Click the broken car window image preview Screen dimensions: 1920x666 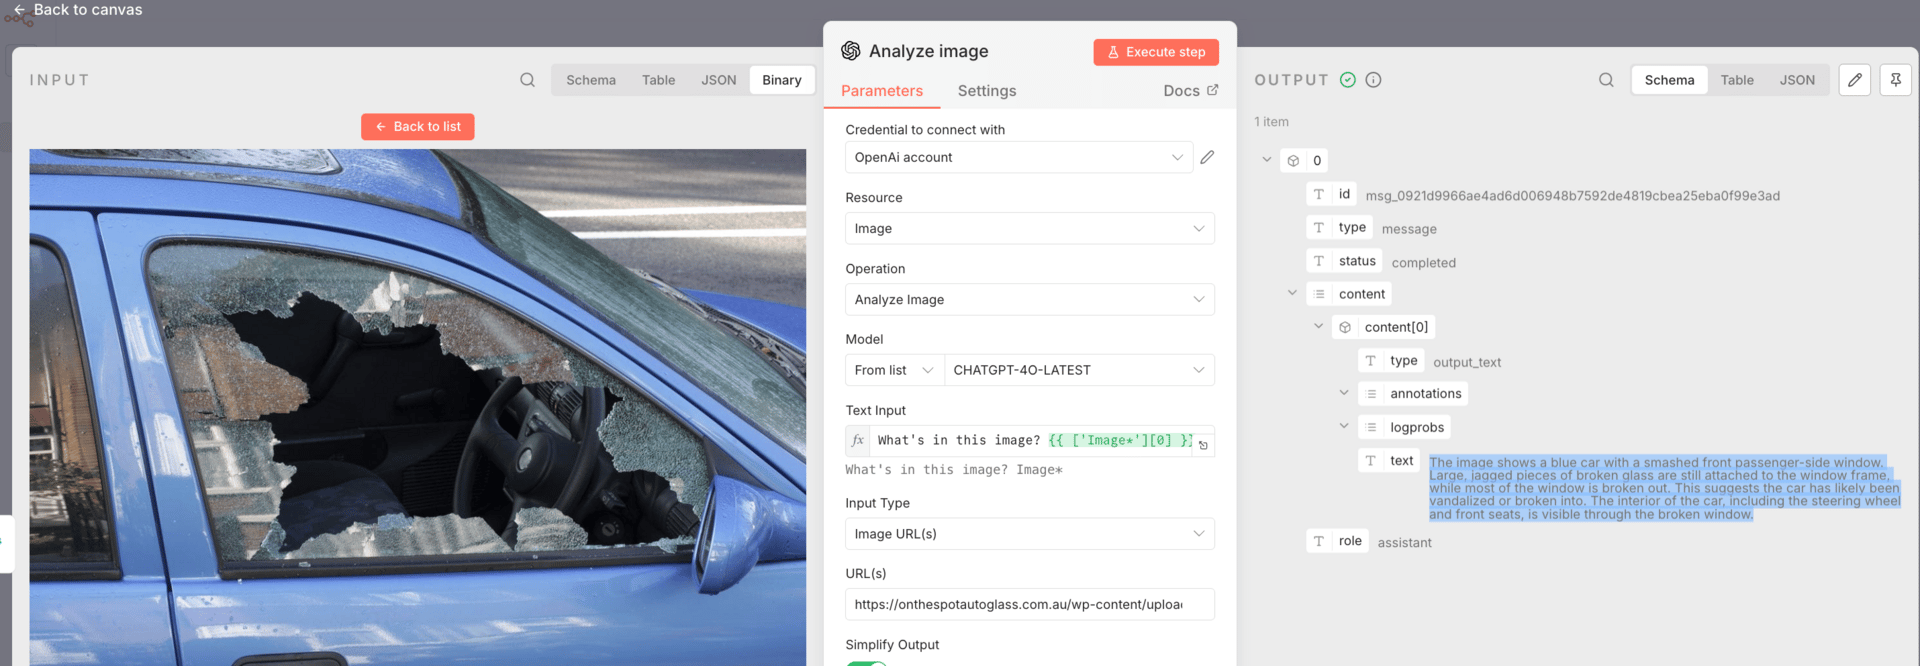(x=417, y=407)
